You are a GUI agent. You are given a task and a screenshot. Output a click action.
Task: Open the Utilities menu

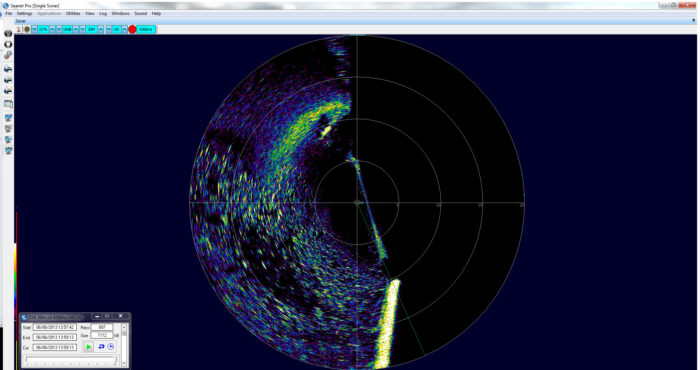click(73, 13)
